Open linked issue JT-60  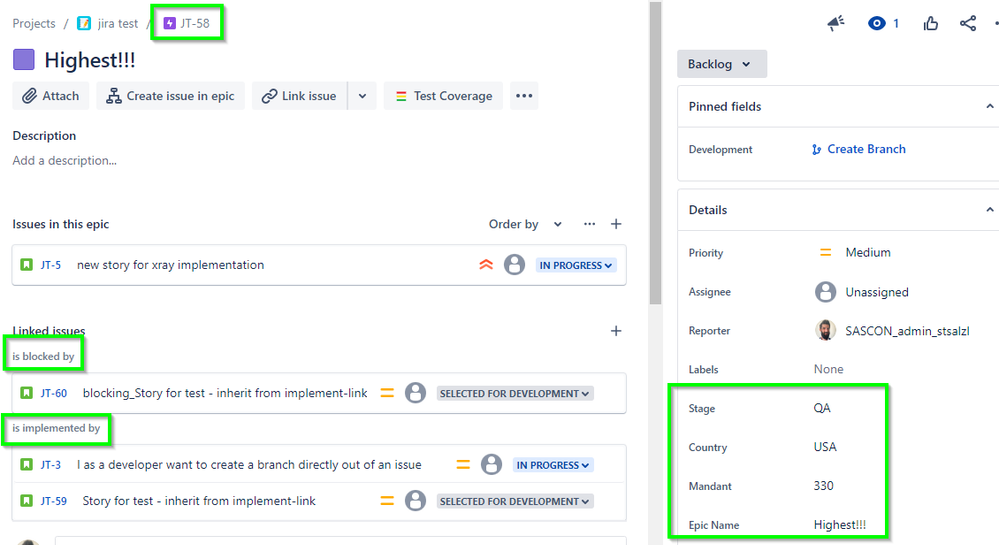pos(54,393)
